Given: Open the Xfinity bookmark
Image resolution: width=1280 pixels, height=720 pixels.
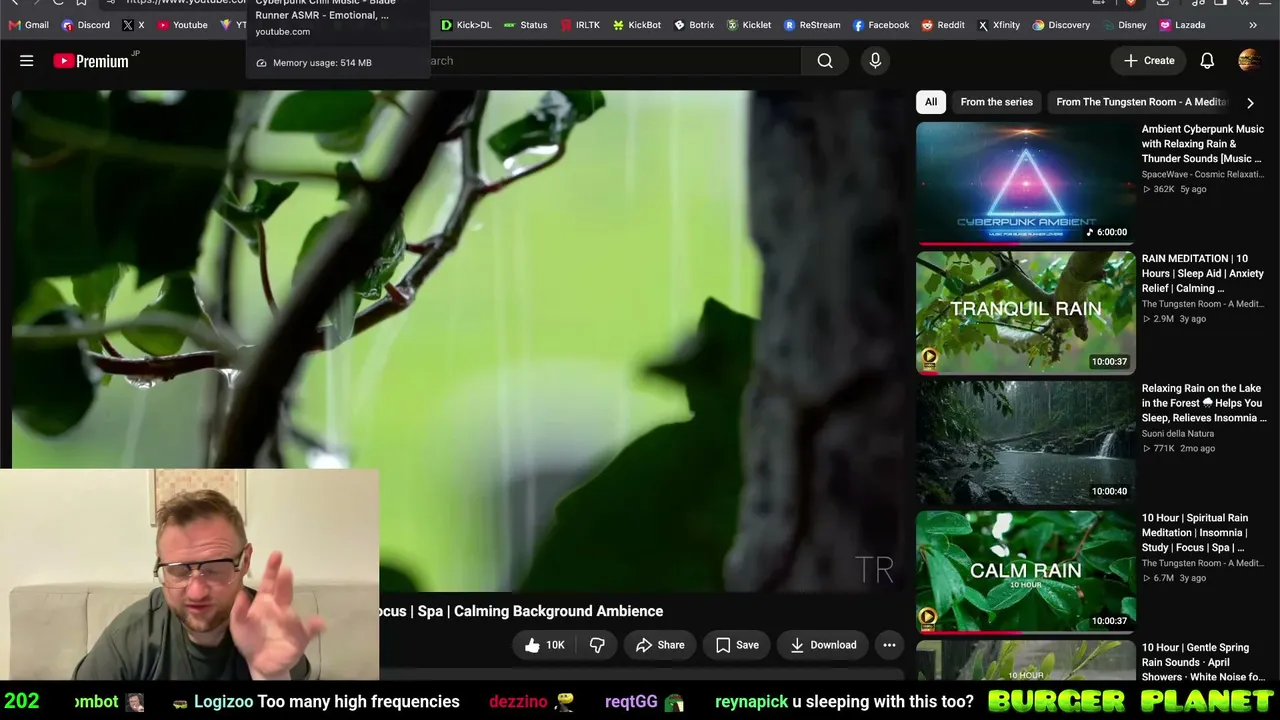Looking at the screenshot, I should point(999,25).
